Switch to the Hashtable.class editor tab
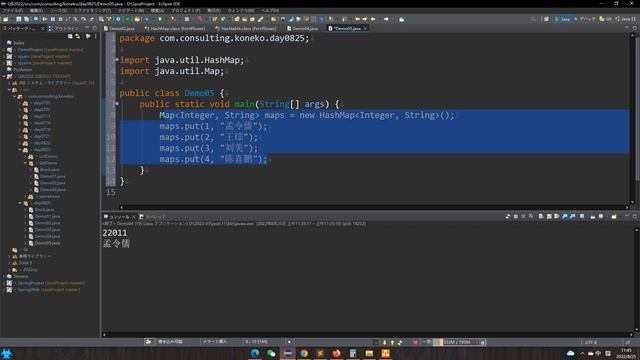The height and width of the screenshot is (360, 640). pyautogui.click(x=245, y=29)
